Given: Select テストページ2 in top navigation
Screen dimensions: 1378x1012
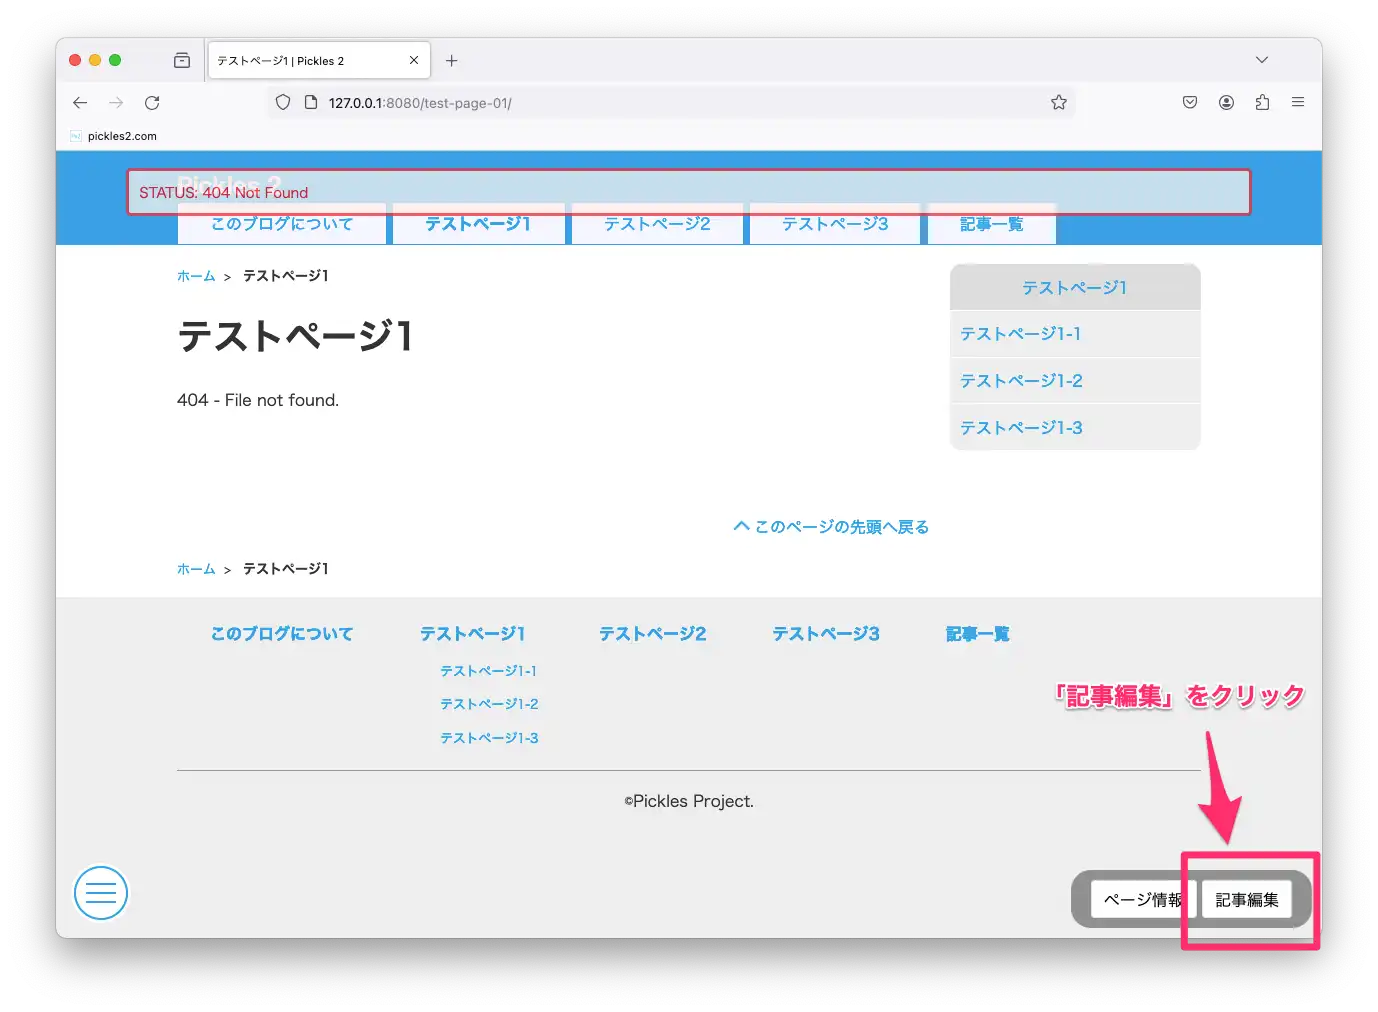Looking at the screenshot, I should [x=657, y=225].
